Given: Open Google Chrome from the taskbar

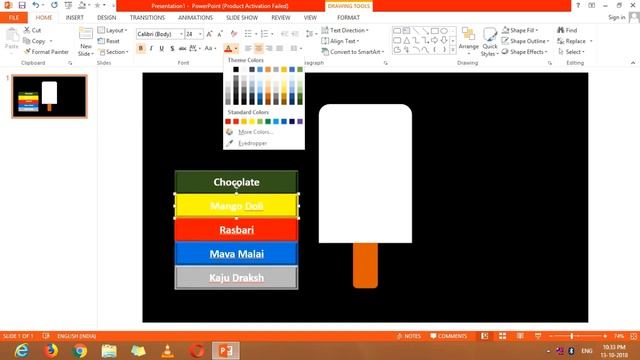Looking at the screenshot, I should click(80, 351).
